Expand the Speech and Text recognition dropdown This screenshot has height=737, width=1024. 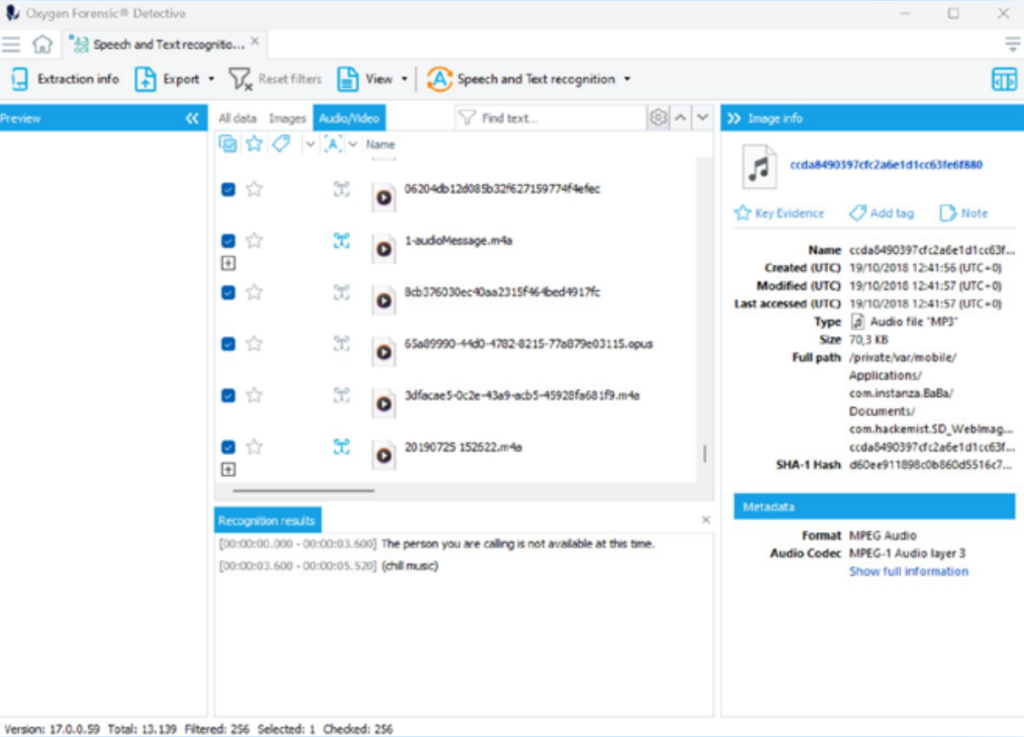(627, 80)
